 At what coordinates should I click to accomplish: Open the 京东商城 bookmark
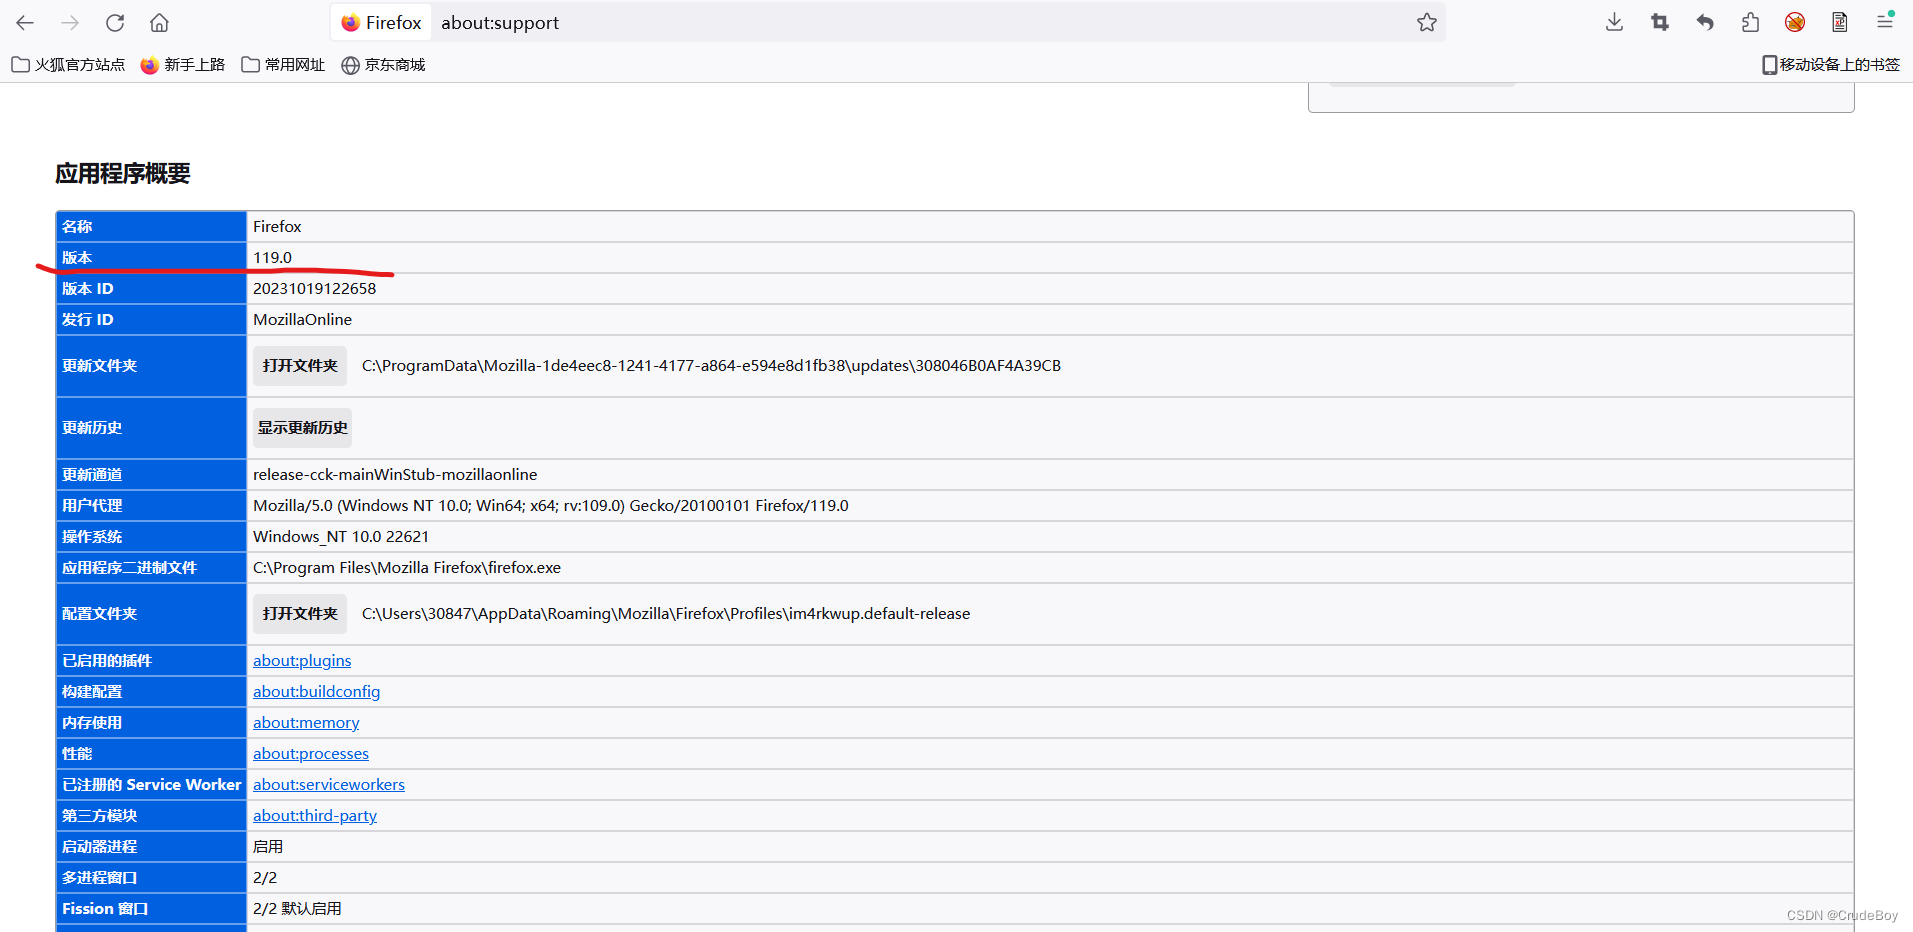click(x=383, y=64)
